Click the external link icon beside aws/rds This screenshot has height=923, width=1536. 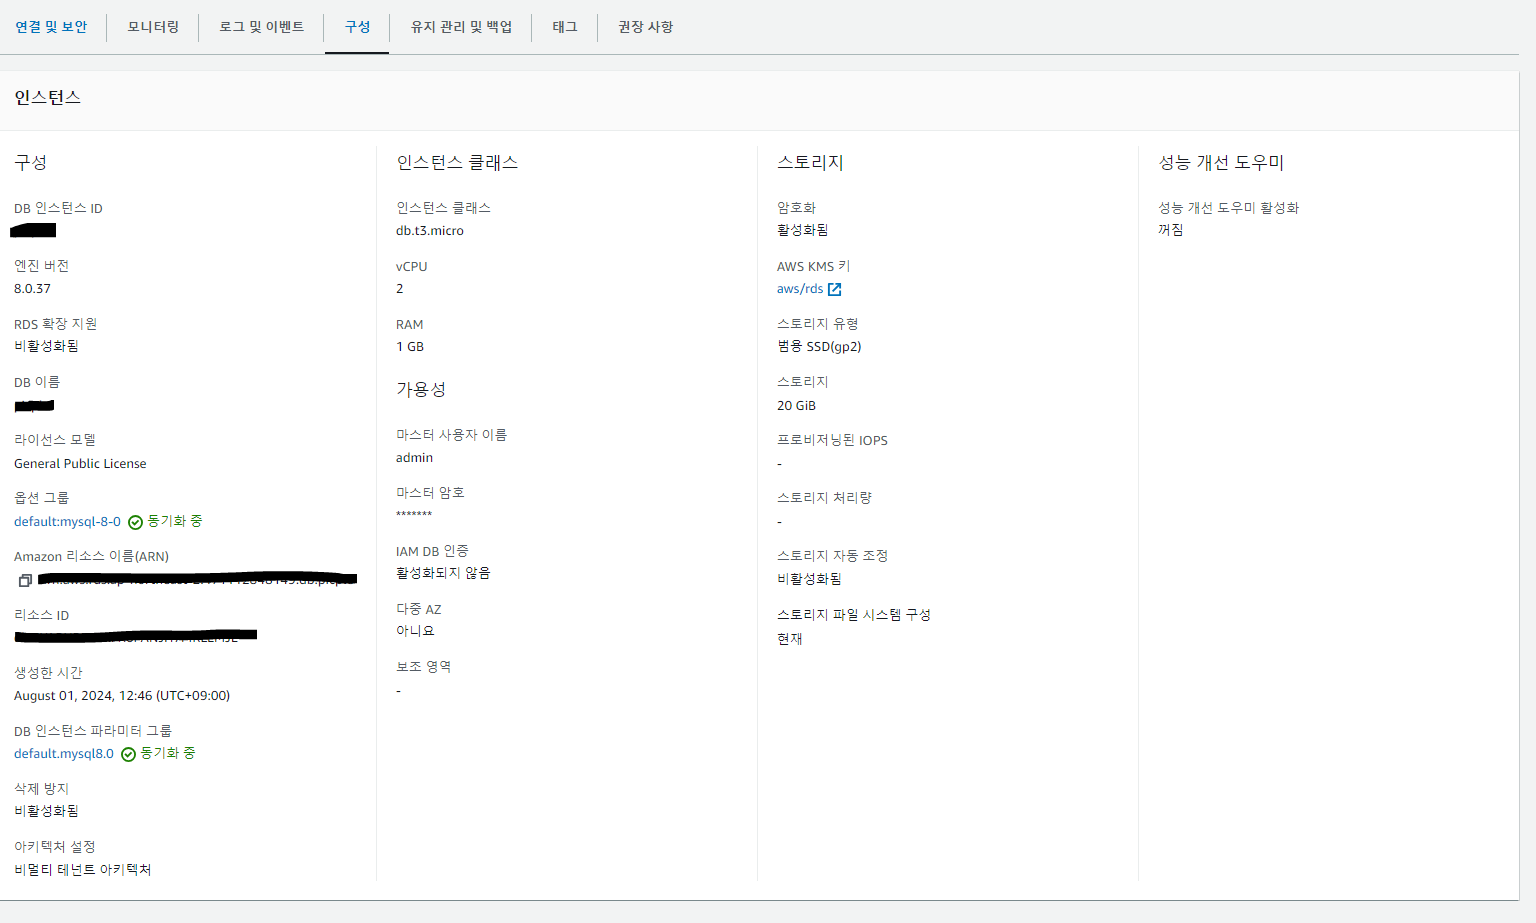(835, 289)
